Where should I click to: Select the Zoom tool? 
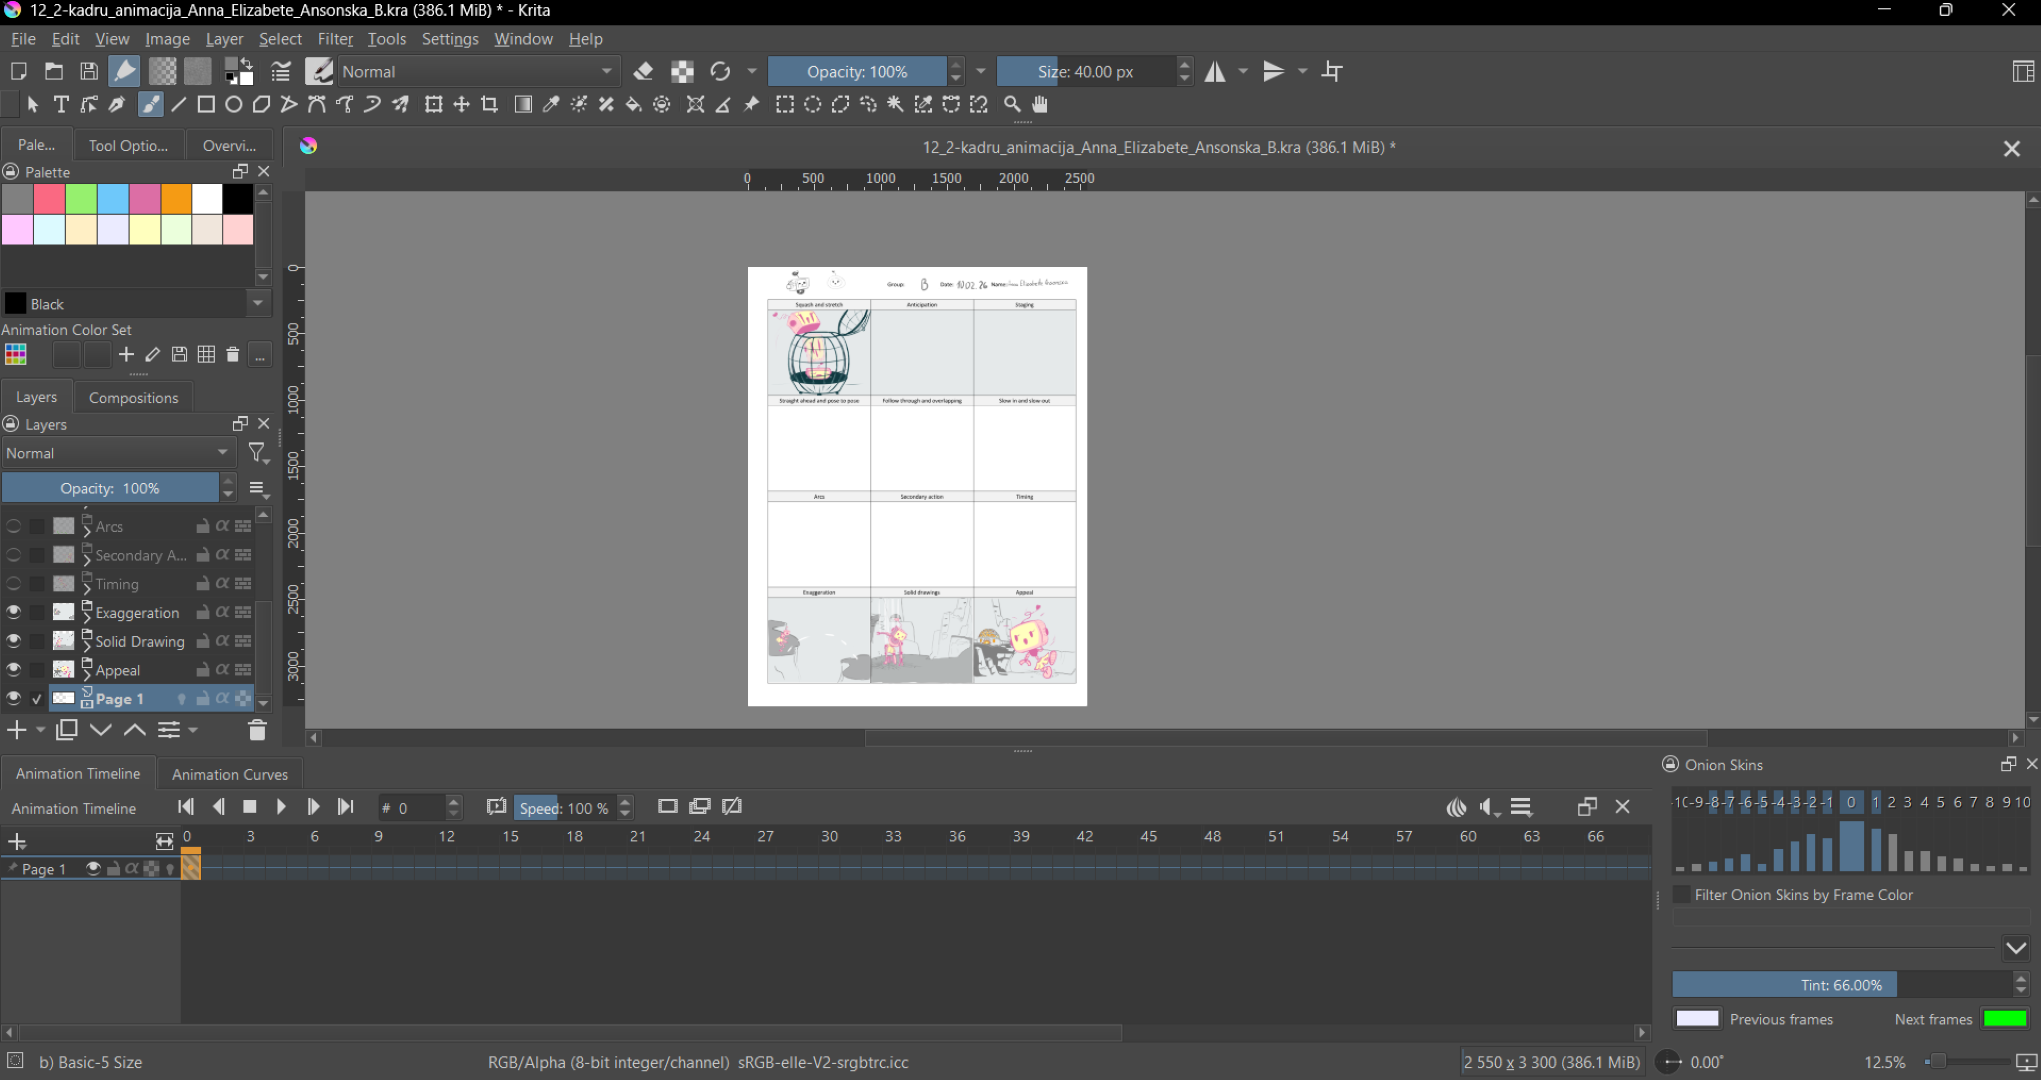(x=1012, y=105)
